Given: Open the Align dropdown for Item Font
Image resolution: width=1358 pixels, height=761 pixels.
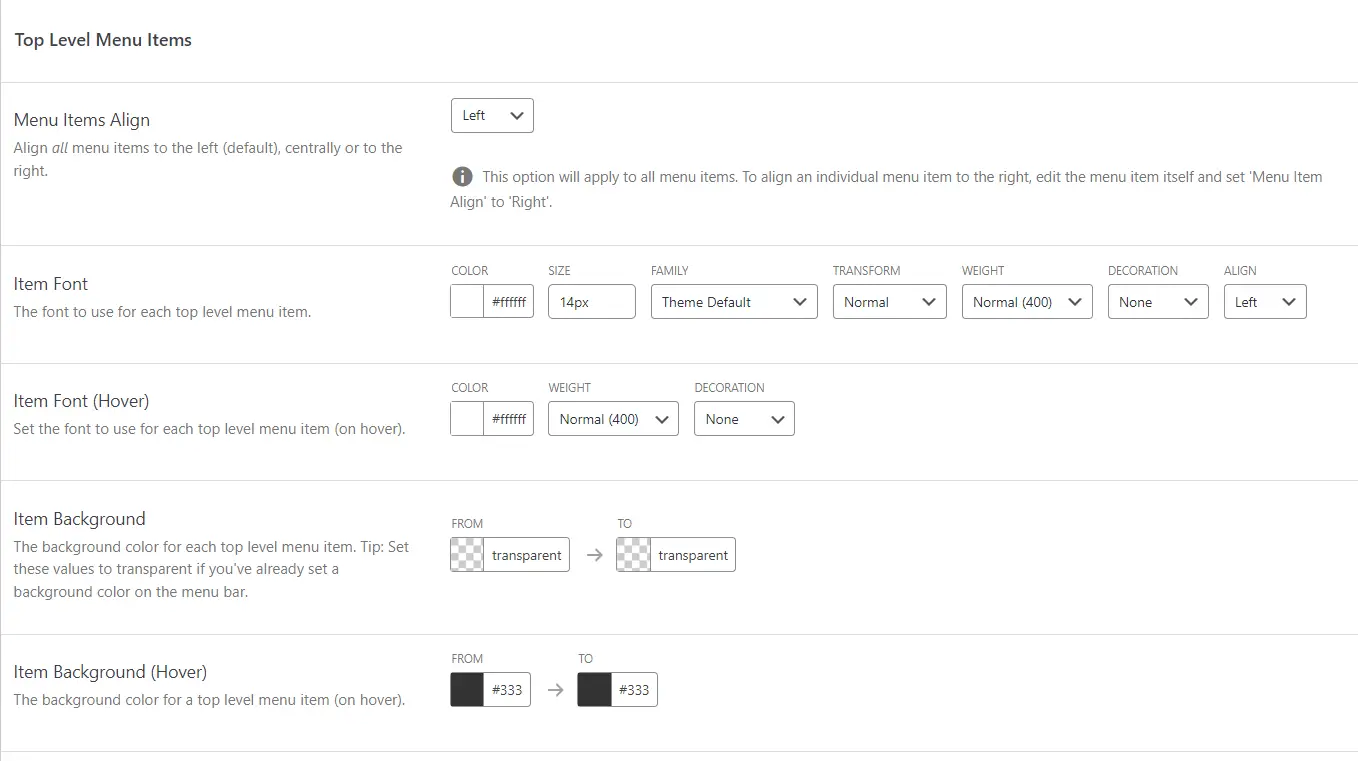Looking at the screenshot, I should 1265,301.
